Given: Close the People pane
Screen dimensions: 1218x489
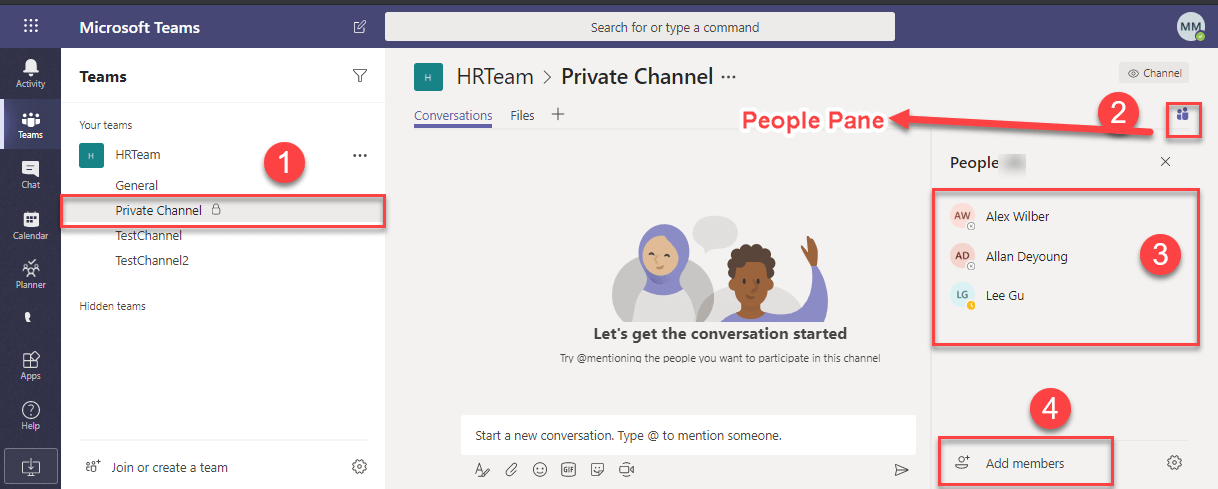Looking at the screenshot, I should pyautogui.click(x=1165, y=162).
